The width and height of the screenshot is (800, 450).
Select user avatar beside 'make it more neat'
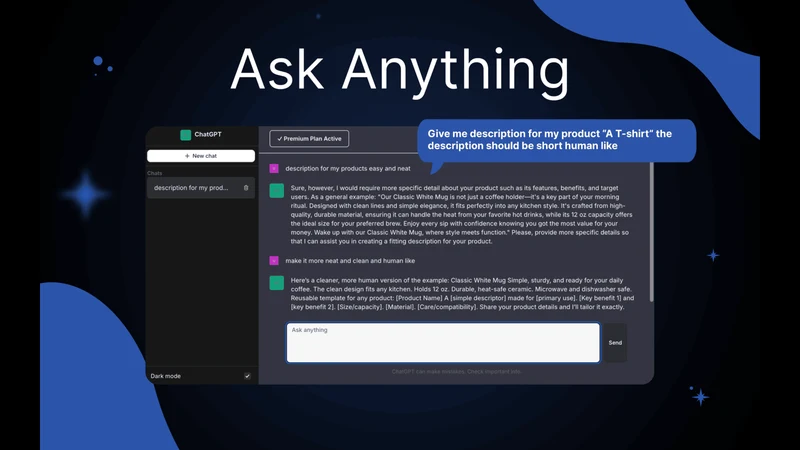click(x=274, y=261)
